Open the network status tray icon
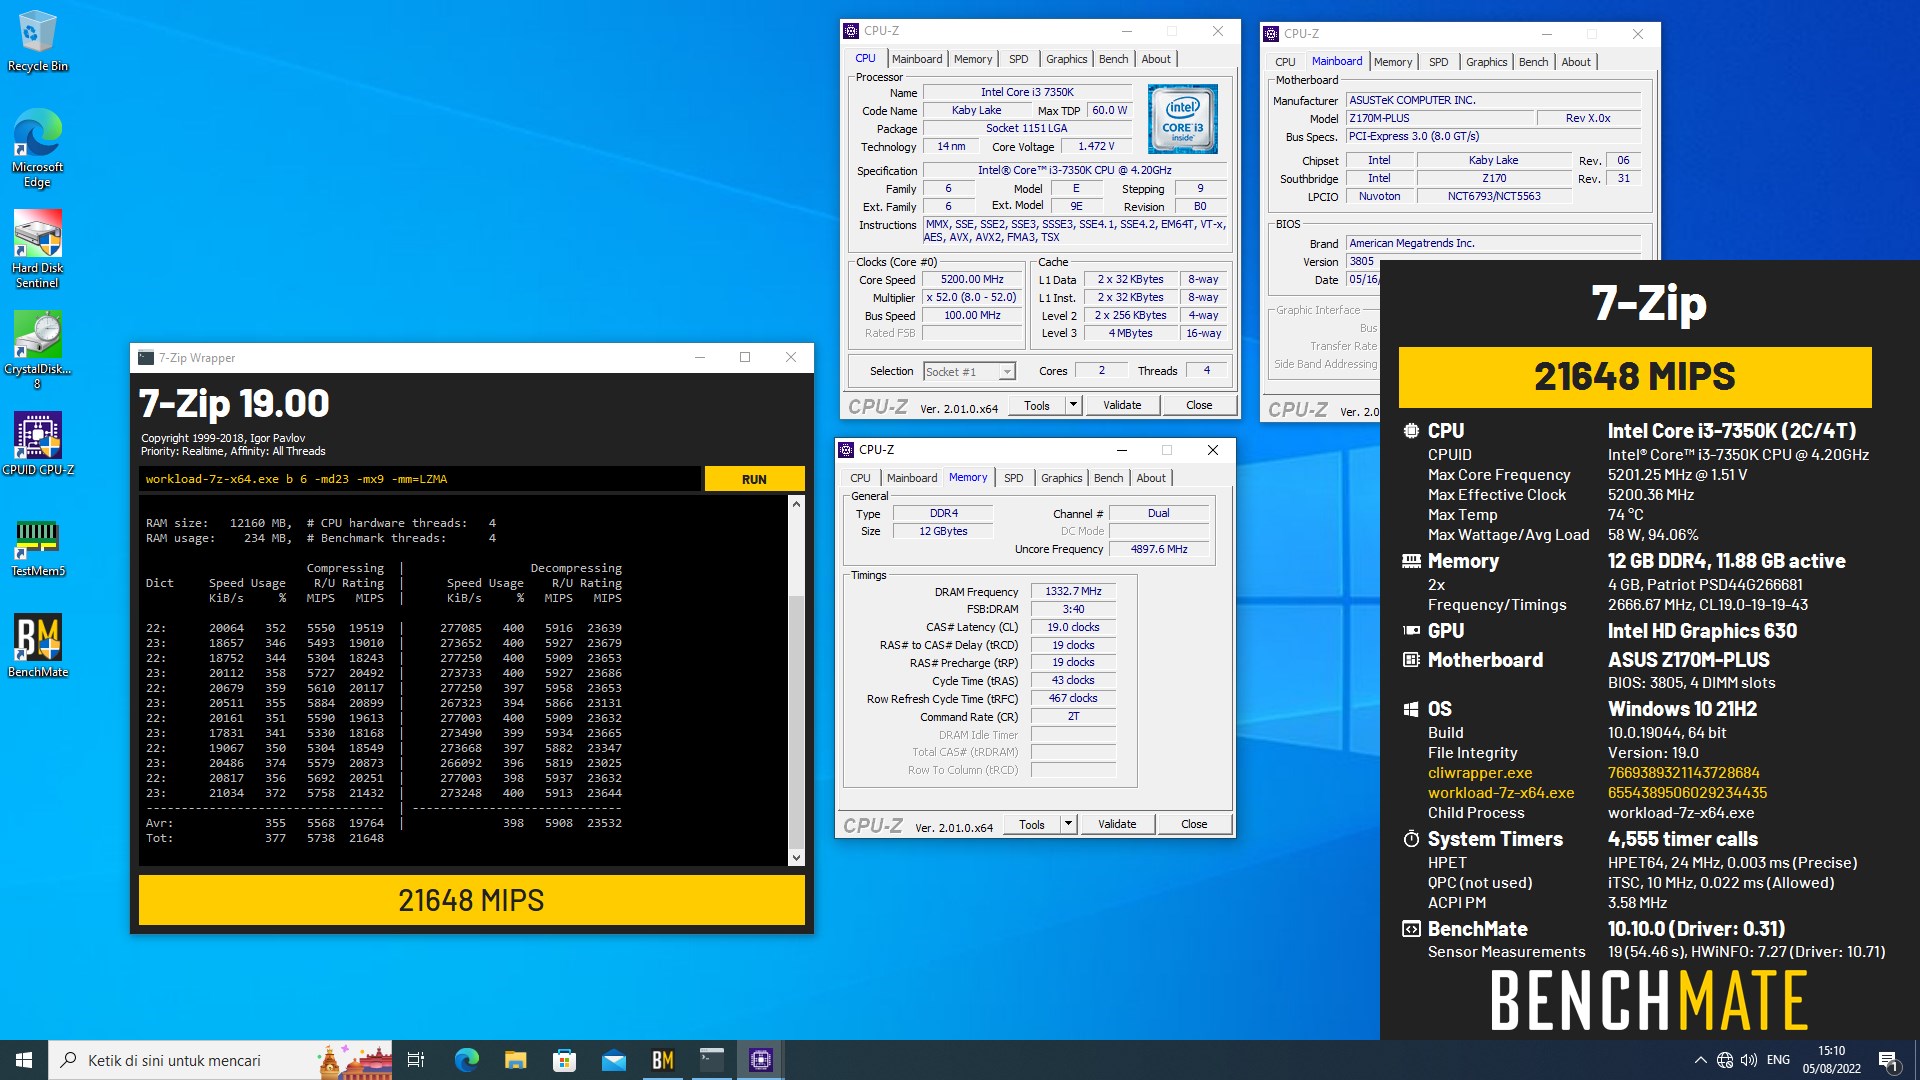This screenshot has width=1920, height=1080. (1725, 1060)
